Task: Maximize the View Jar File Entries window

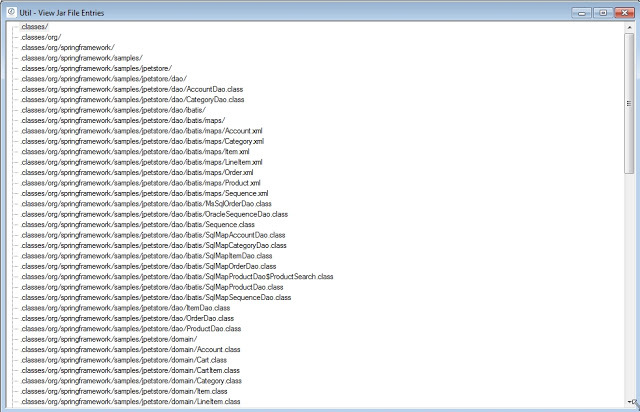Action: pyautogui.click(x=601, y=11)
